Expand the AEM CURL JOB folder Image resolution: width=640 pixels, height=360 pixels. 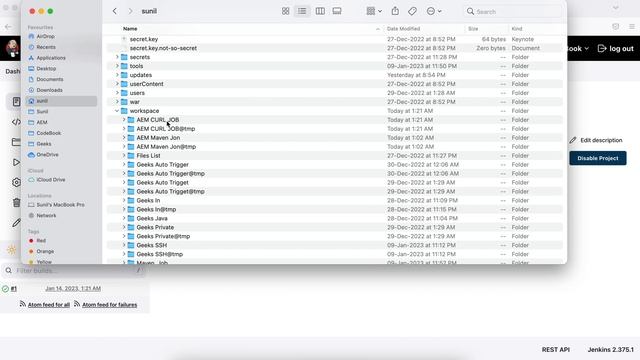click(124, 120)
